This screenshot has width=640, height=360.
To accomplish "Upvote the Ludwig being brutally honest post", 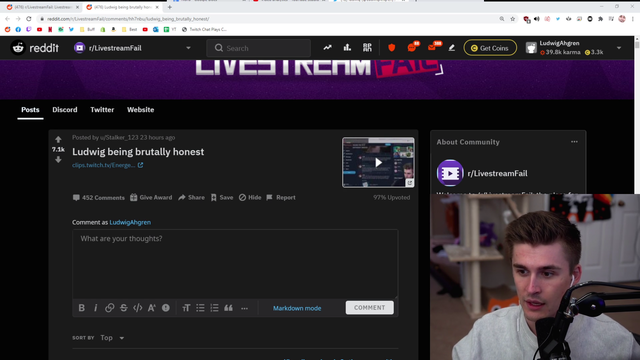I will [58, 140].
